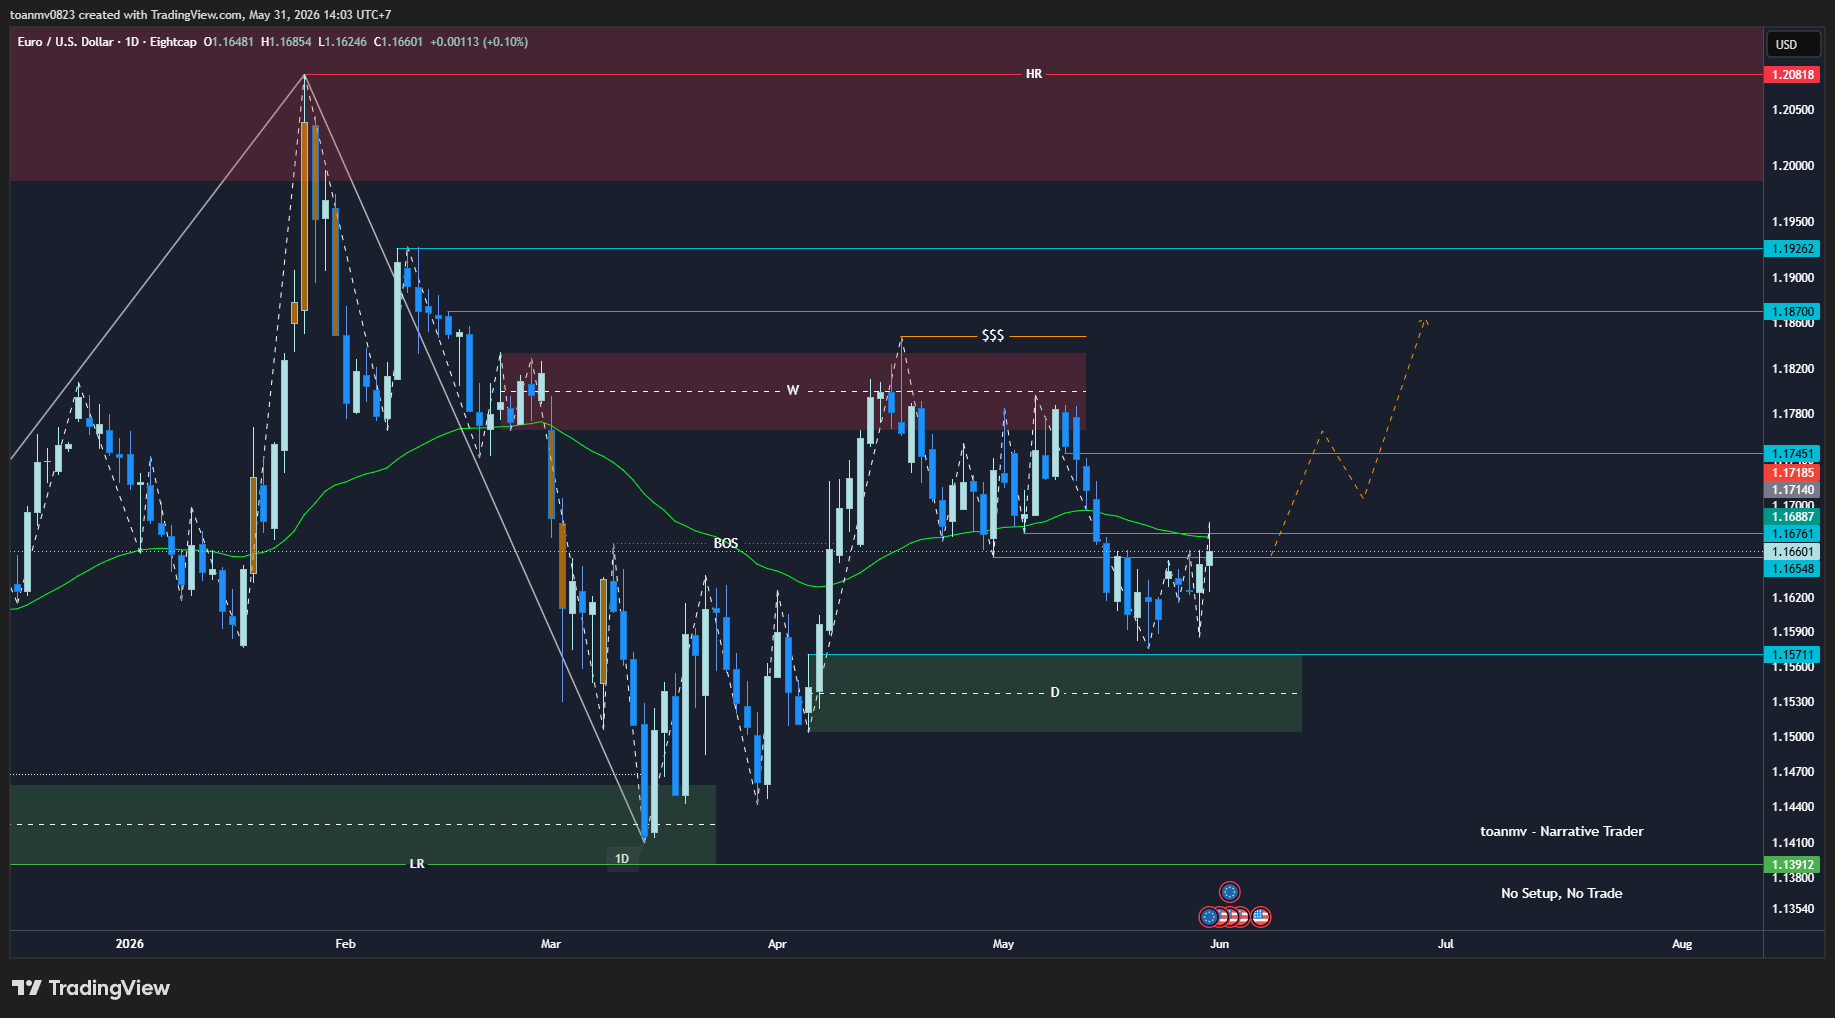
Task: Click the May label on time axis
Action: pos(1003,944)
